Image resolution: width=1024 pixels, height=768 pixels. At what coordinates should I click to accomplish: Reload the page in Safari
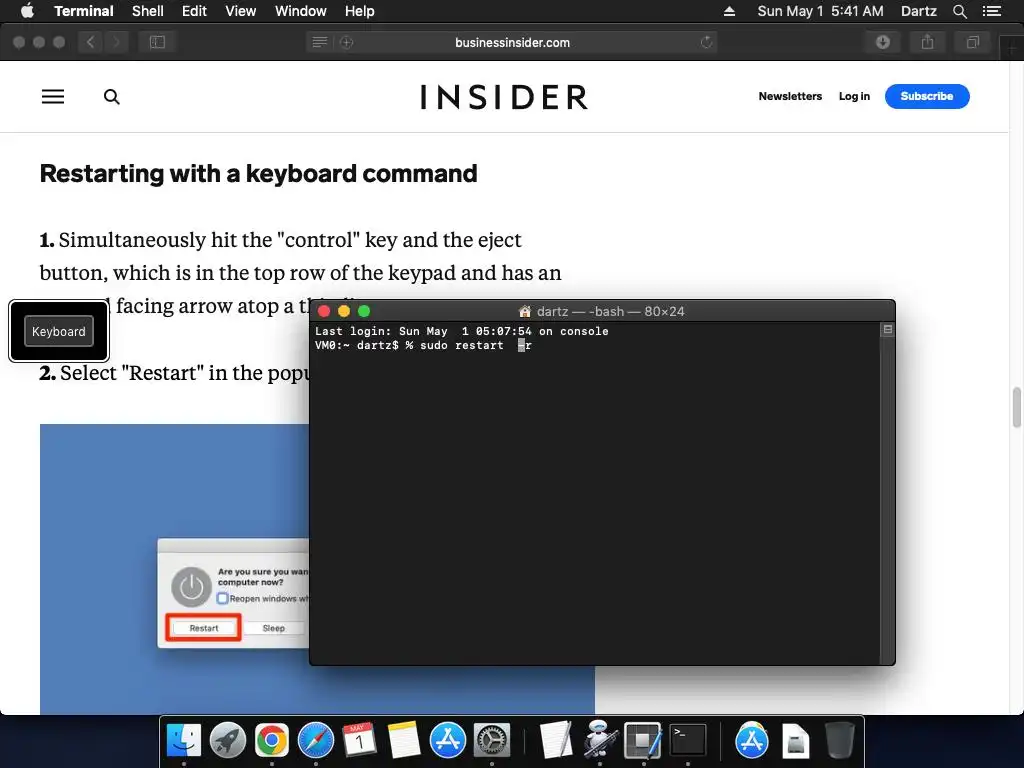[706, 42]
